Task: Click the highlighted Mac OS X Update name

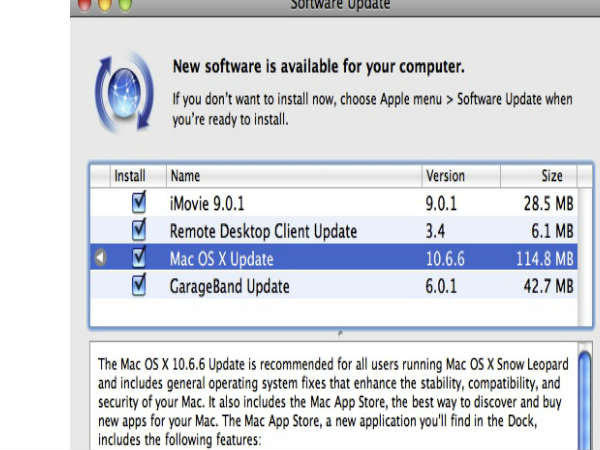Action: point(221,259)
